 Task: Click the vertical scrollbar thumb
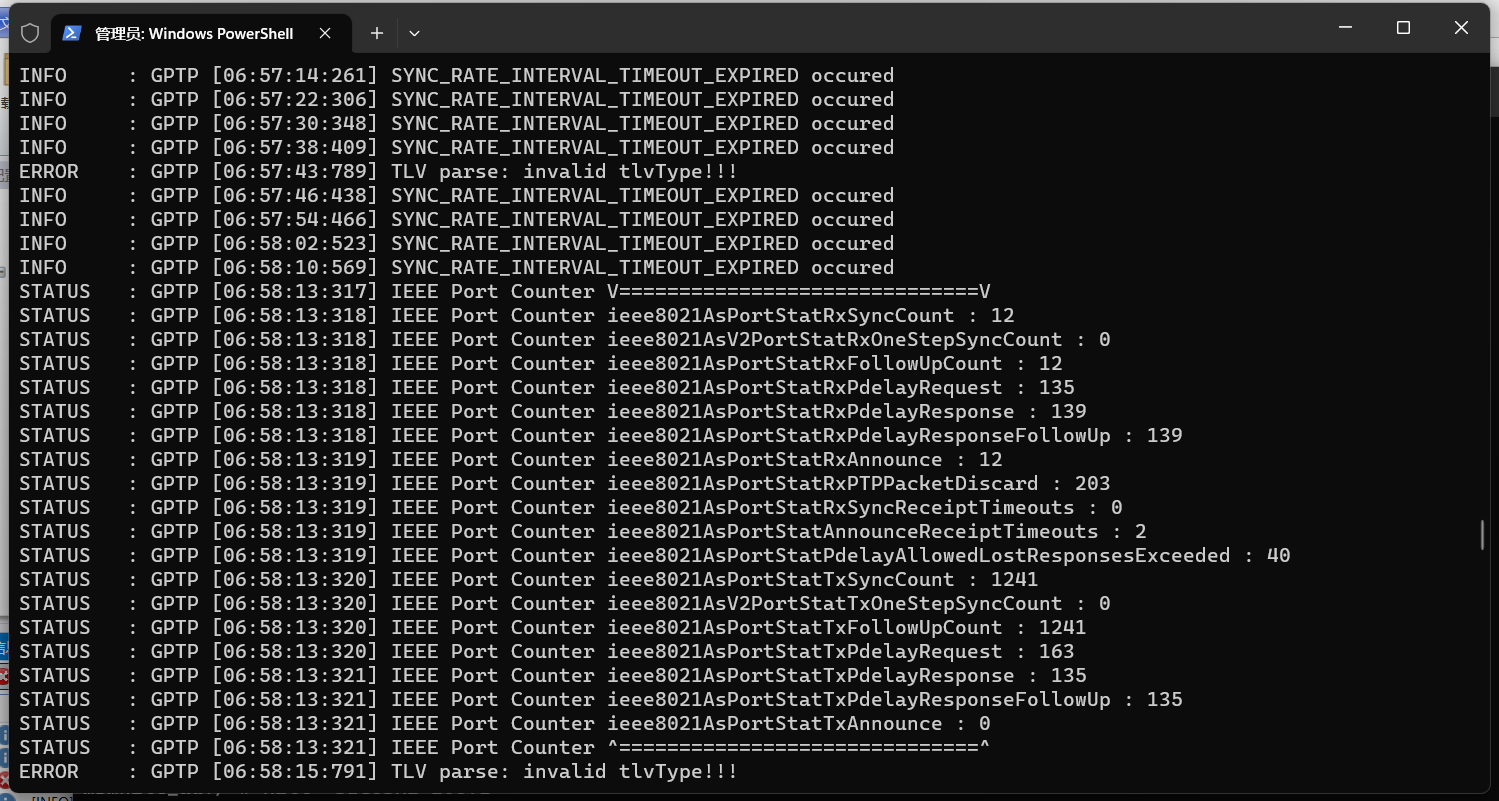point(1482,535)
